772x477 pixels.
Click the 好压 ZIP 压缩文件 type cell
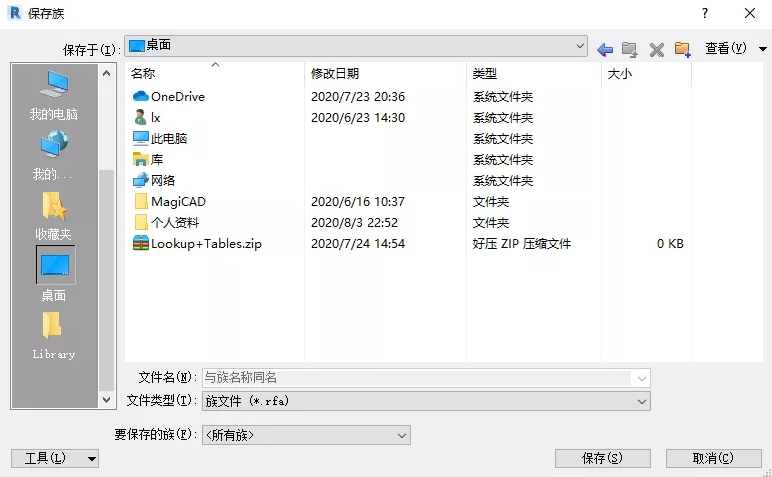tap(522, 244)
